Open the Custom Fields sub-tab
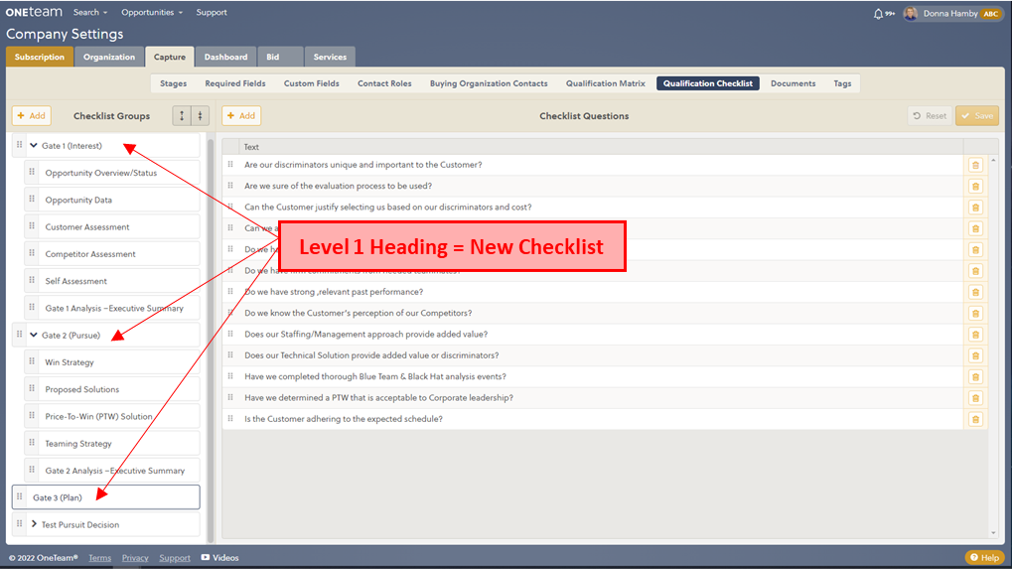This screenshot has height=569, width=1012. point(312,83)
